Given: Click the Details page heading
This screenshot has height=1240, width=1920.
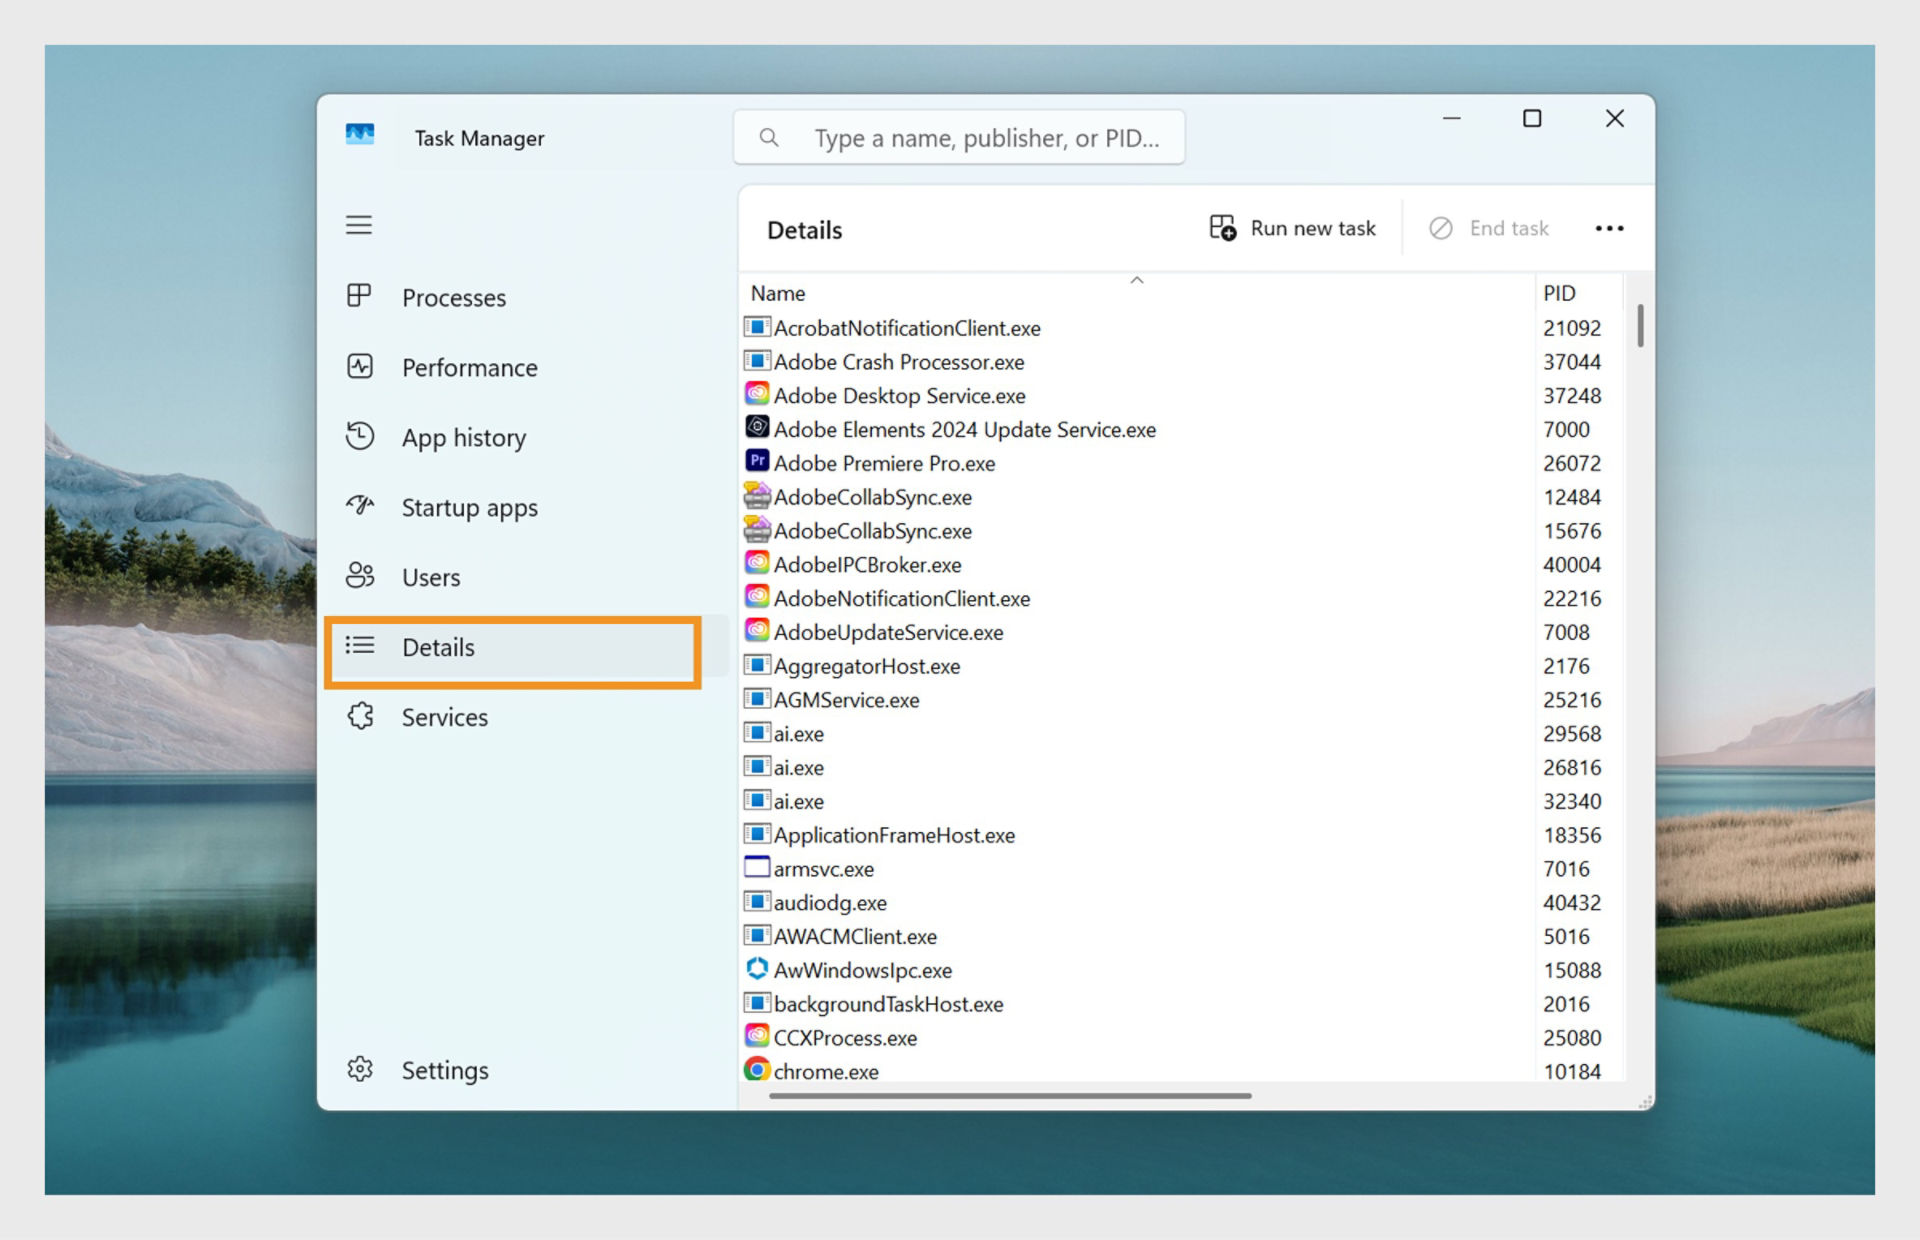Looking at the screenshot, I should point(805,230).
